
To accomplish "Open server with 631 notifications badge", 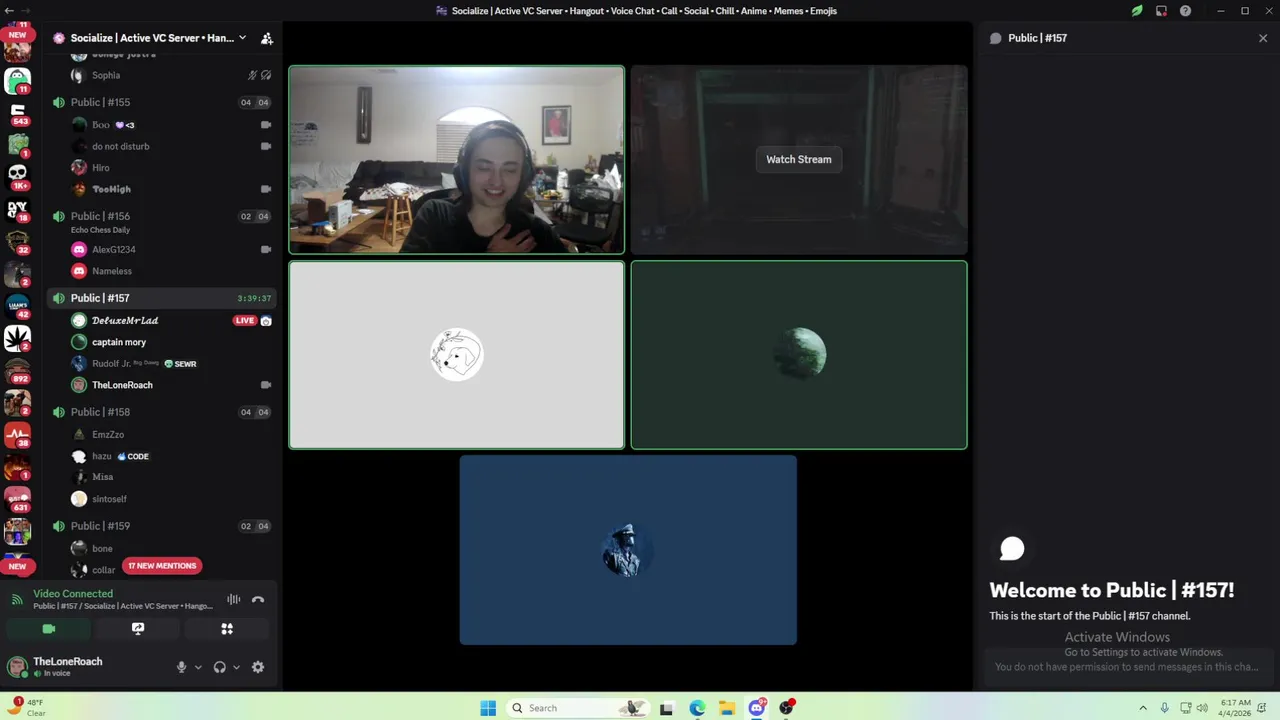I will click(x=17, y=499).
